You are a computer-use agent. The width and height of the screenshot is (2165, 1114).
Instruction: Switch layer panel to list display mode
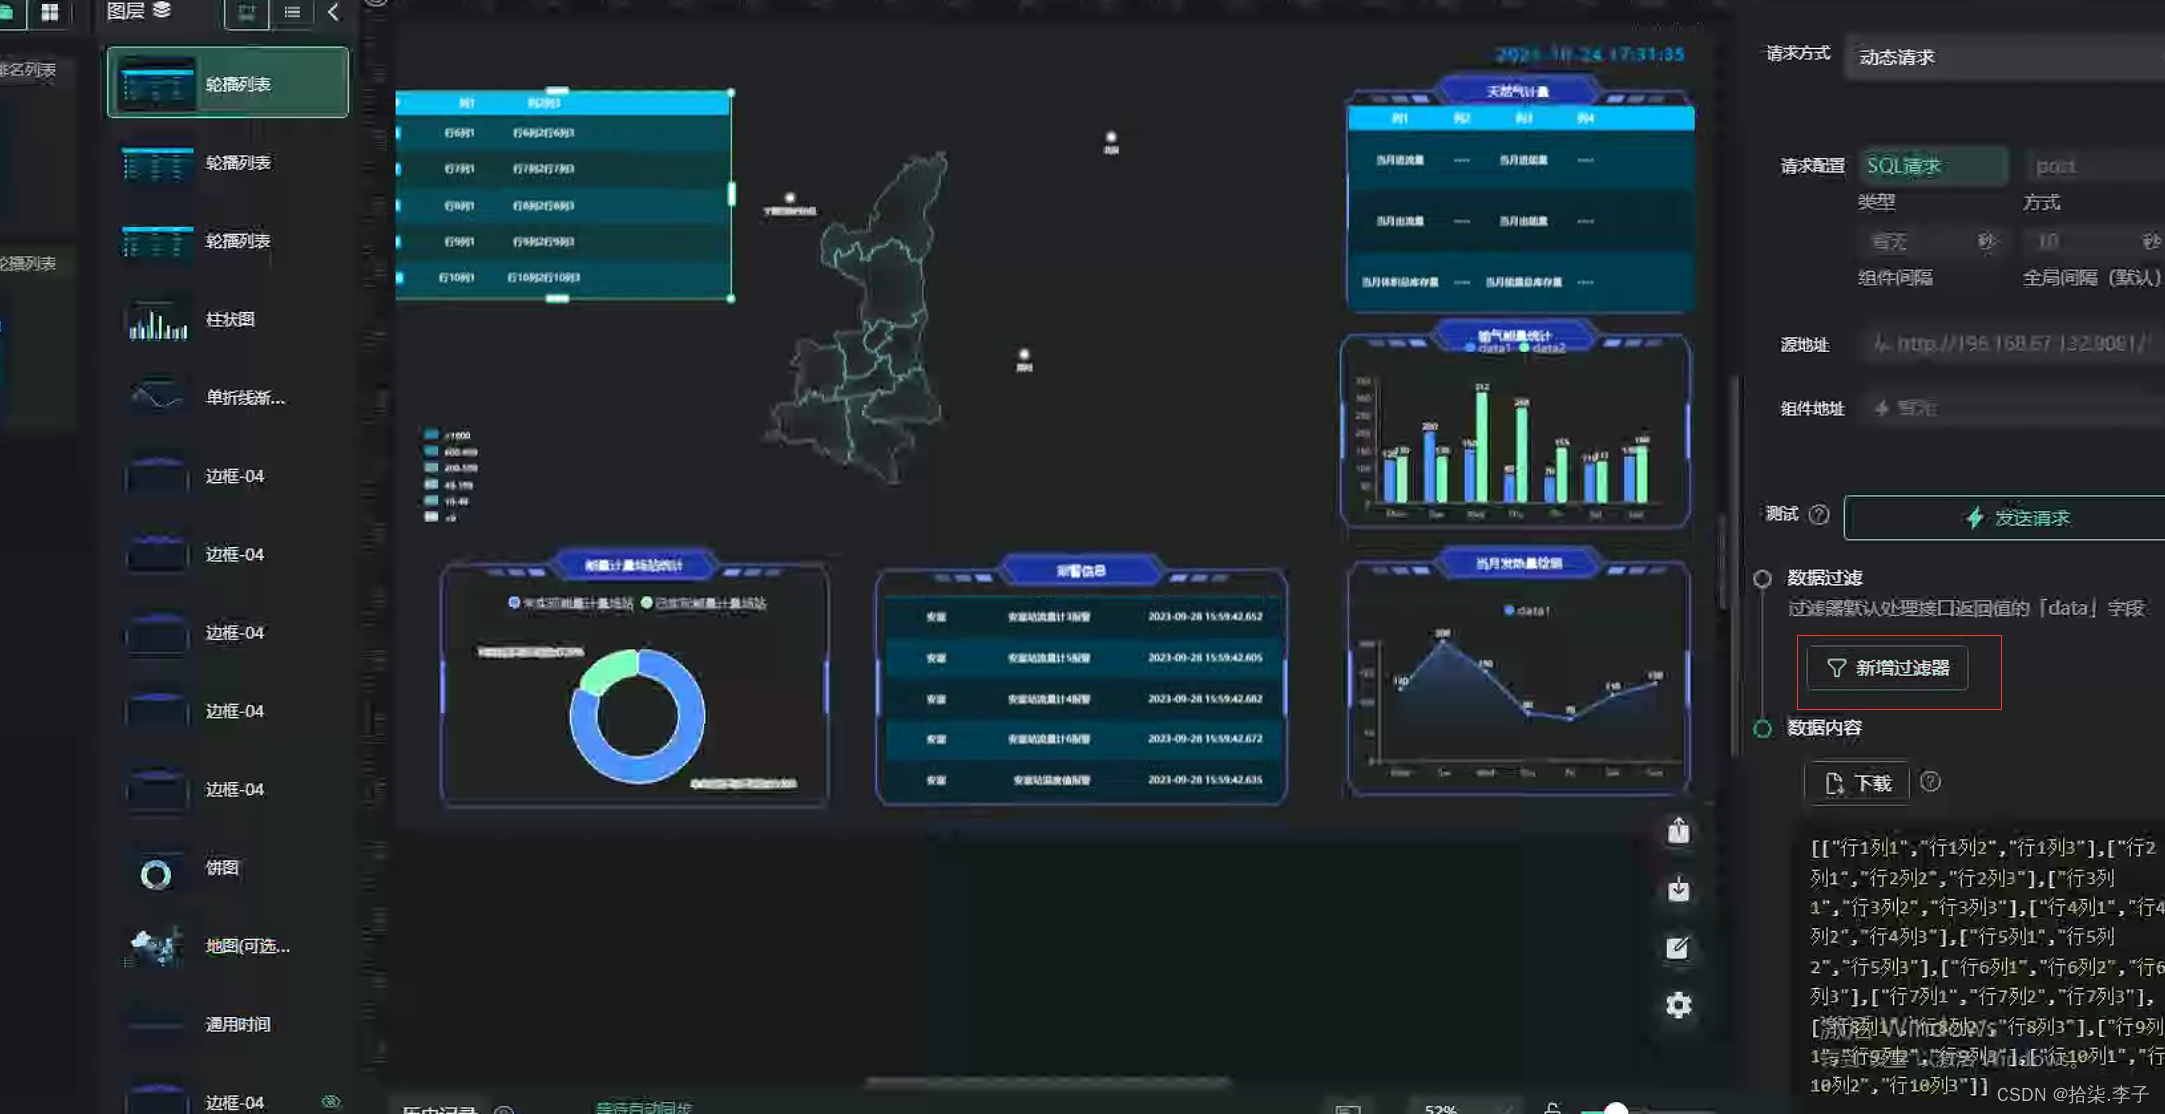coord(292,13)
